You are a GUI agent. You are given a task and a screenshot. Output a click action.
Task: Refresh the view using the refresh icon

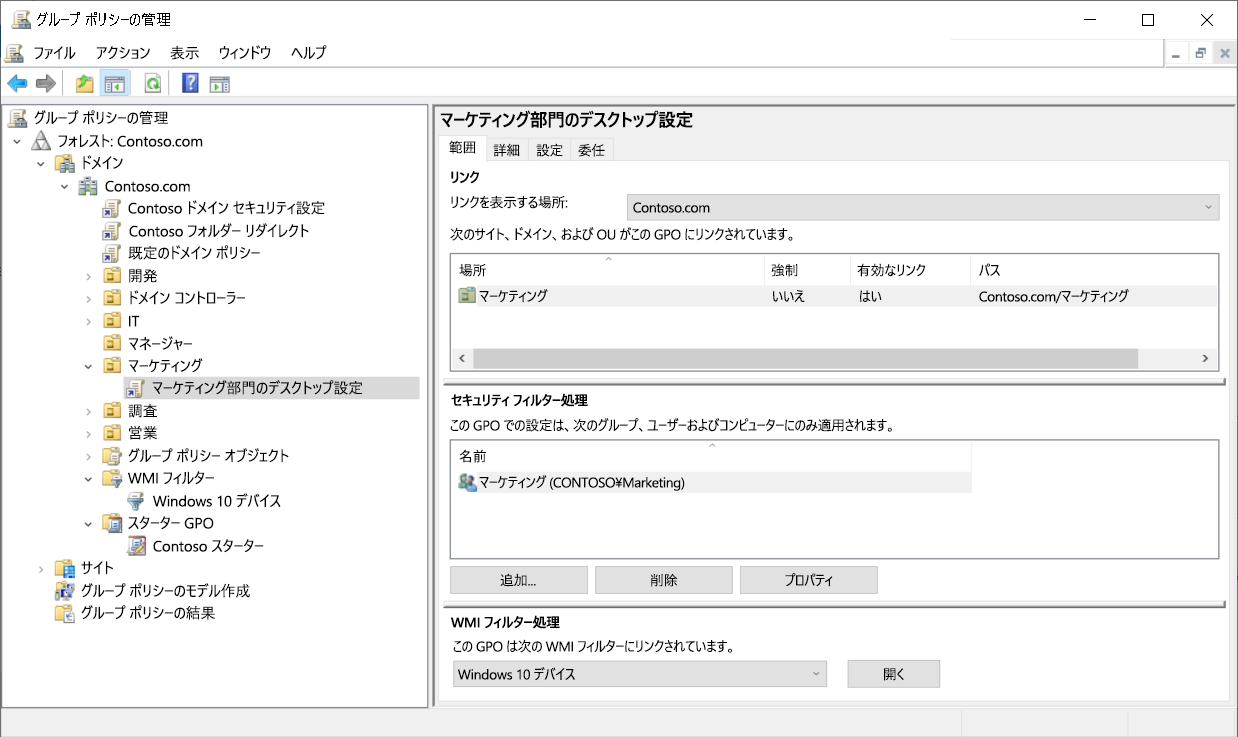pos(151,83)
